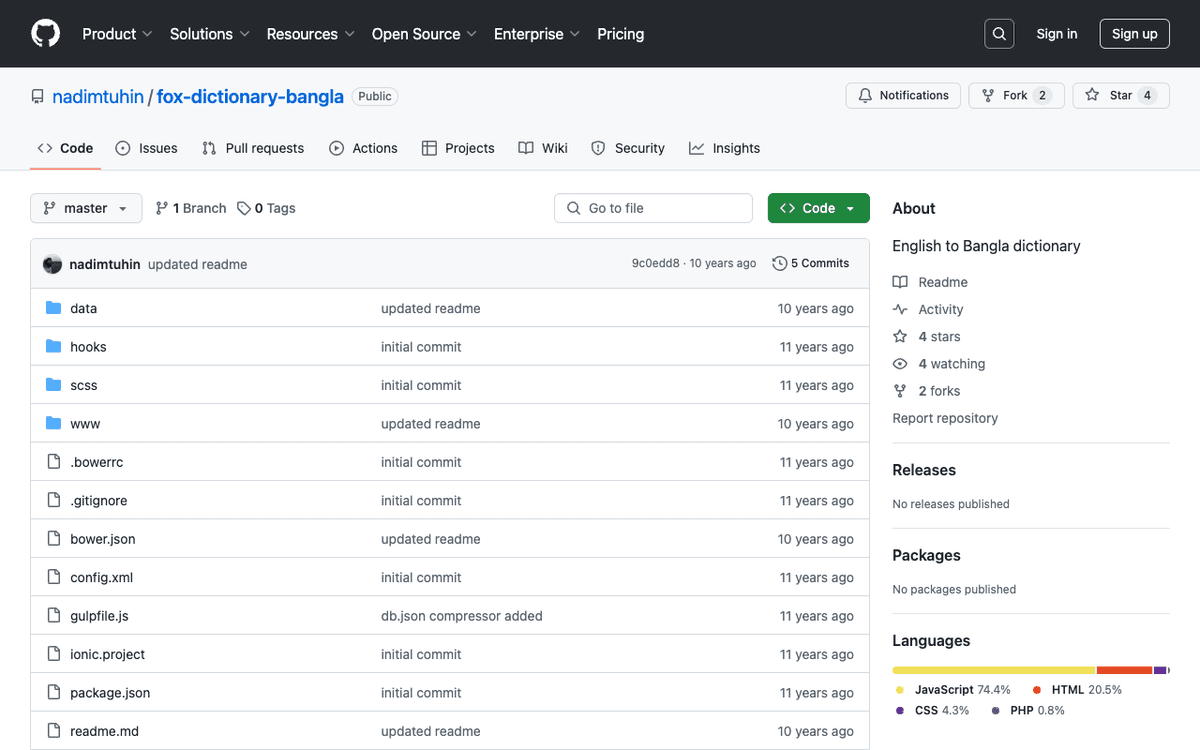Image resolution: width=1200 pixels, height=750 pixels.
Task: Switch to the Issues tab
Action: pos(146,148)
